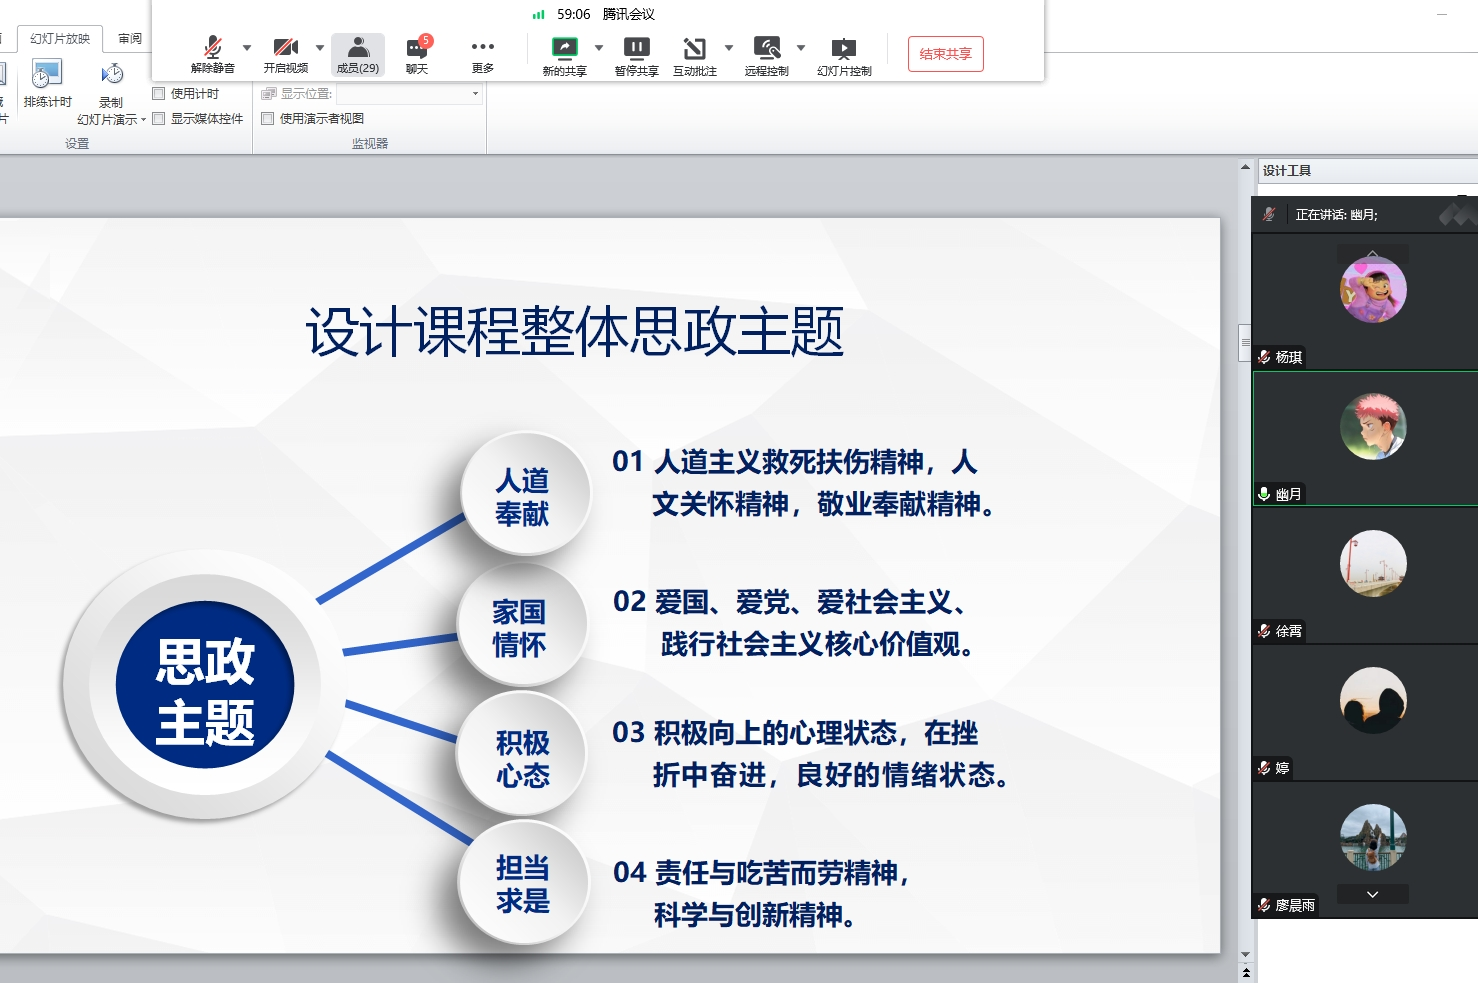Enable the Use Timings checkbox
This screenshot has height=983, width=1478.
point(159,94)
